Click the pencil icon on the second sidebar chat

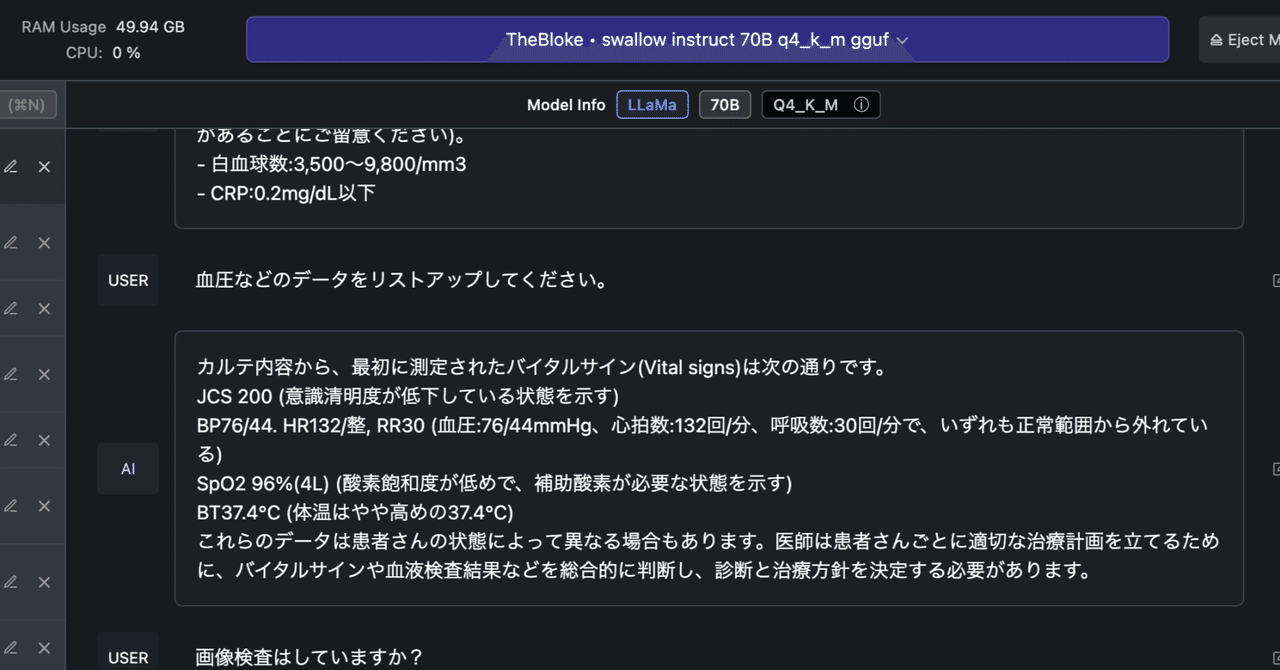coord(11,242)
